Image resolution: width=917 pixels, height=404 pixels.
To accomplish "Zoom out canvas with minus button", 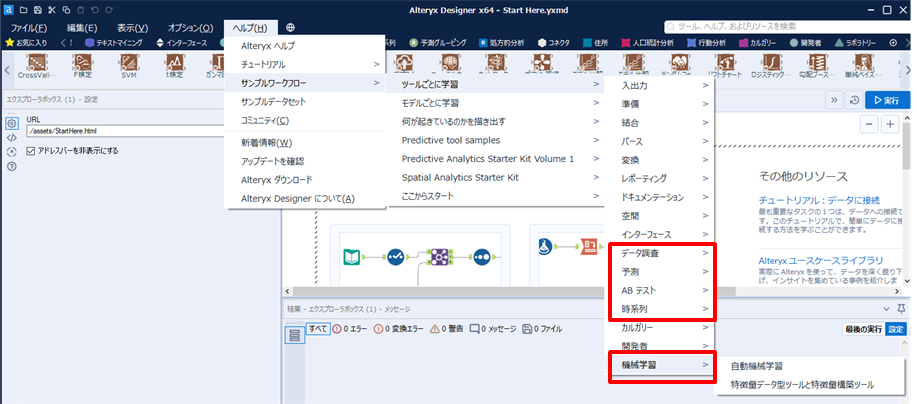I will tap(869, 125).
